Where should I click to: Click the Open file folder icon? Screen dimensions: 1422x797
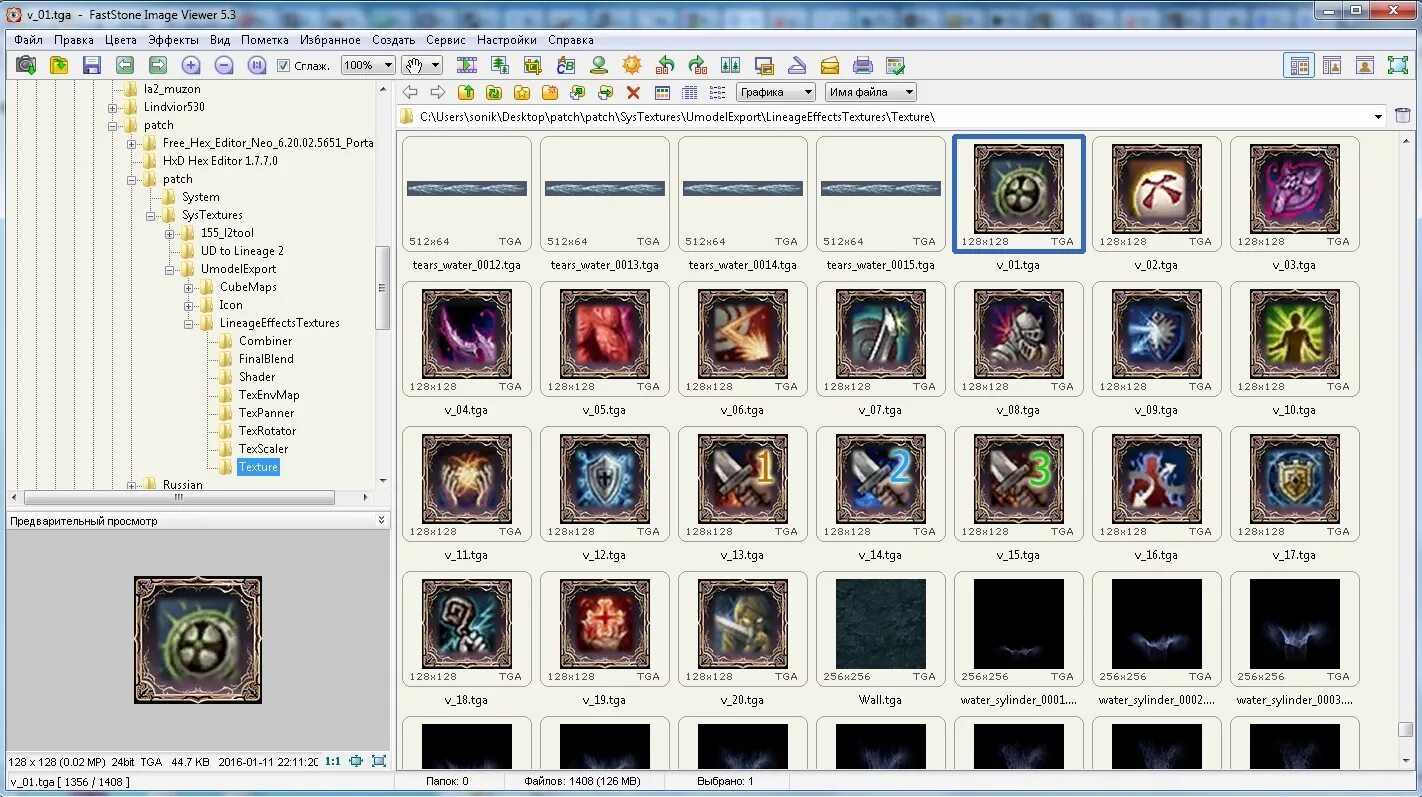pyautogui.click(x=59, y=65)
